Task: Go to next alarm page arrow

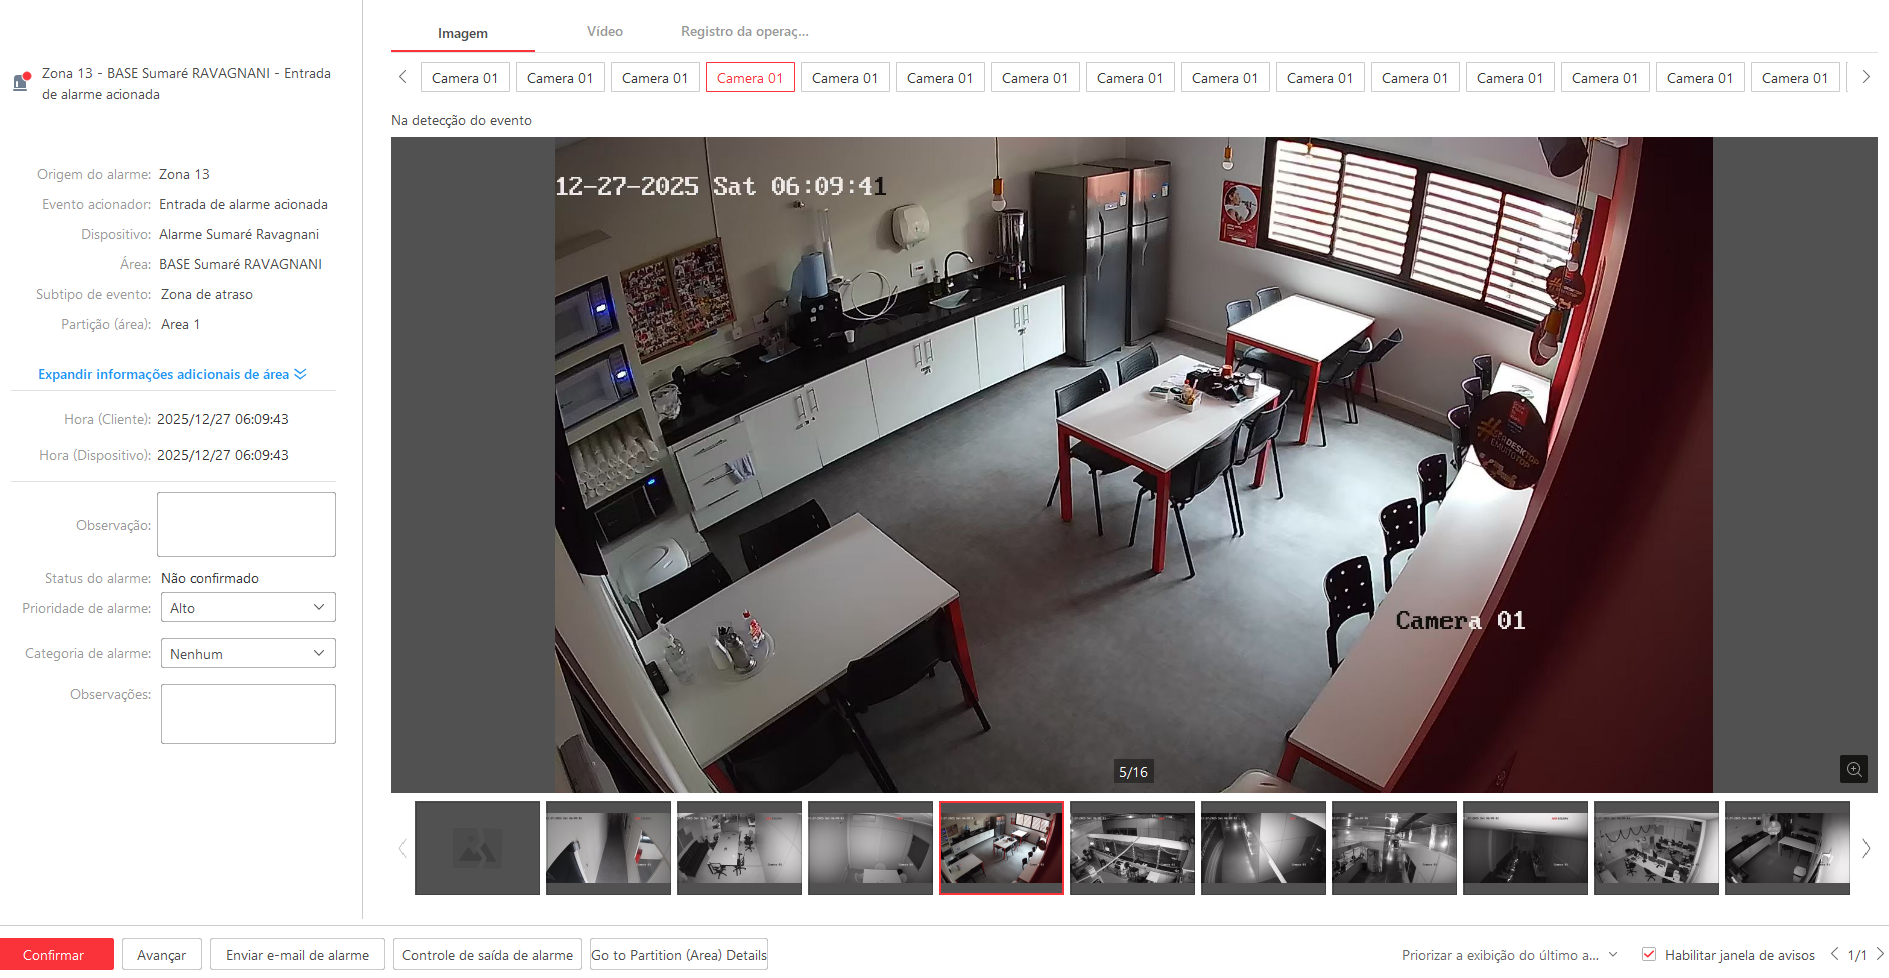Action: pos(1880,954)
